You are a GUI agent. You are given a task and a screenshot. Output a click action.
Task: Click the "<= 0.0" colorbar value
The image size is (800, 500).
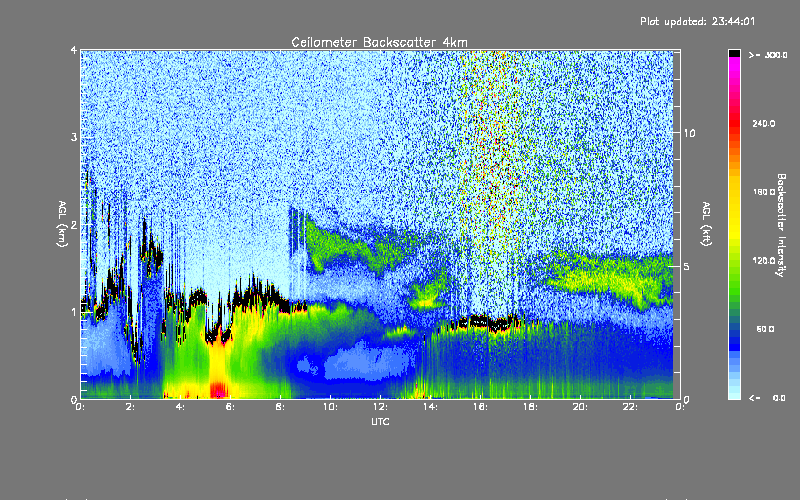767,398
